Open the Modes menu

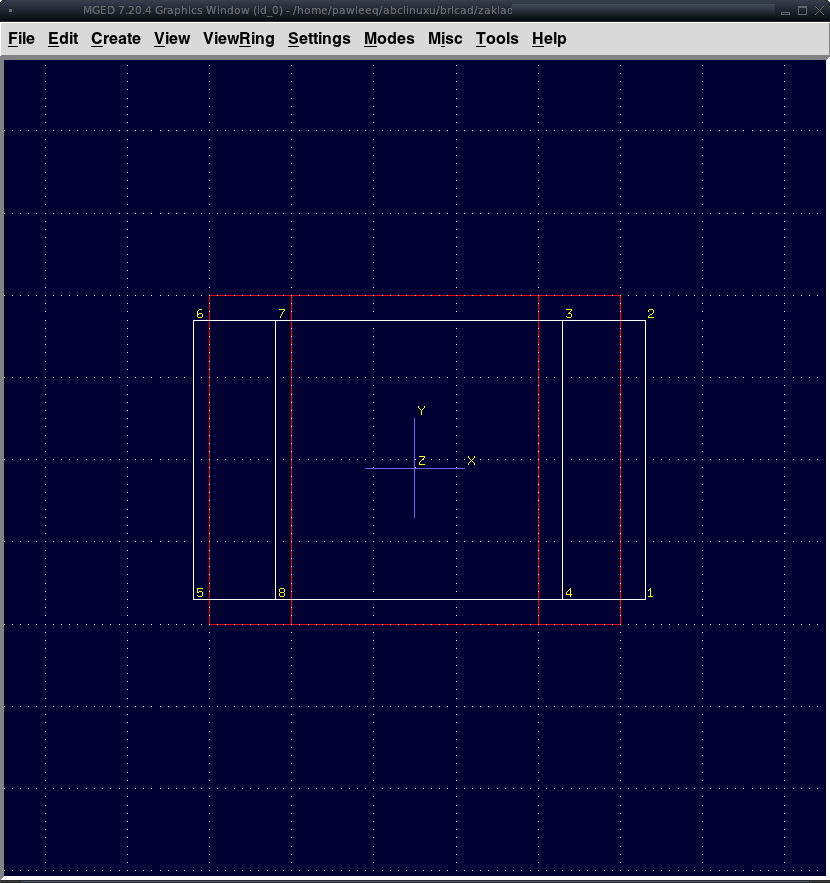coord(389,38)
